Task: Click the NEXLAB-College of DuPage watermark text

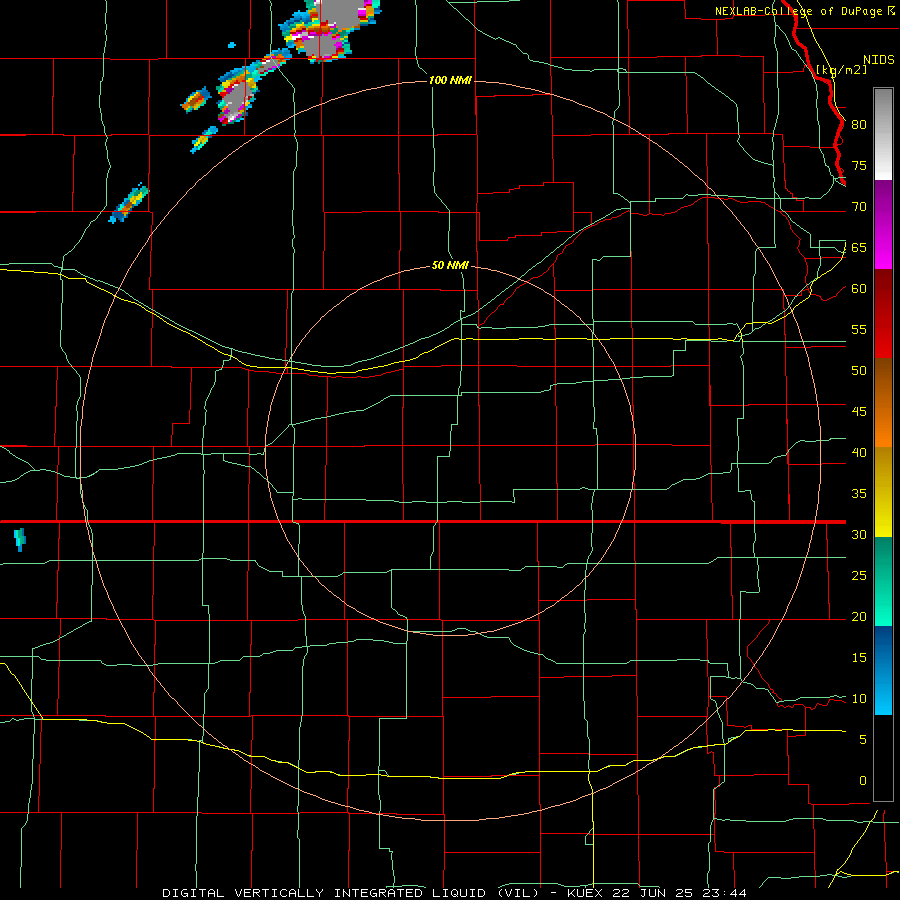Action: [x=804, y=11]
